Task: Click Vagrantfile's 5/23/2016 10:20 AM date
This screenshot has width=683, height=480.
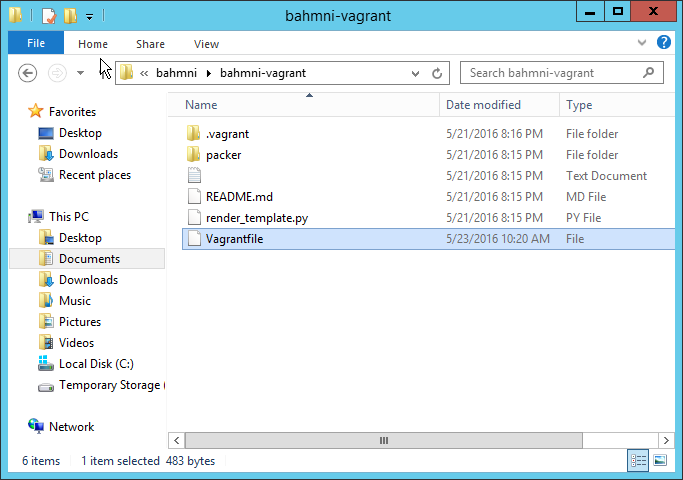Action: point(498,239)
